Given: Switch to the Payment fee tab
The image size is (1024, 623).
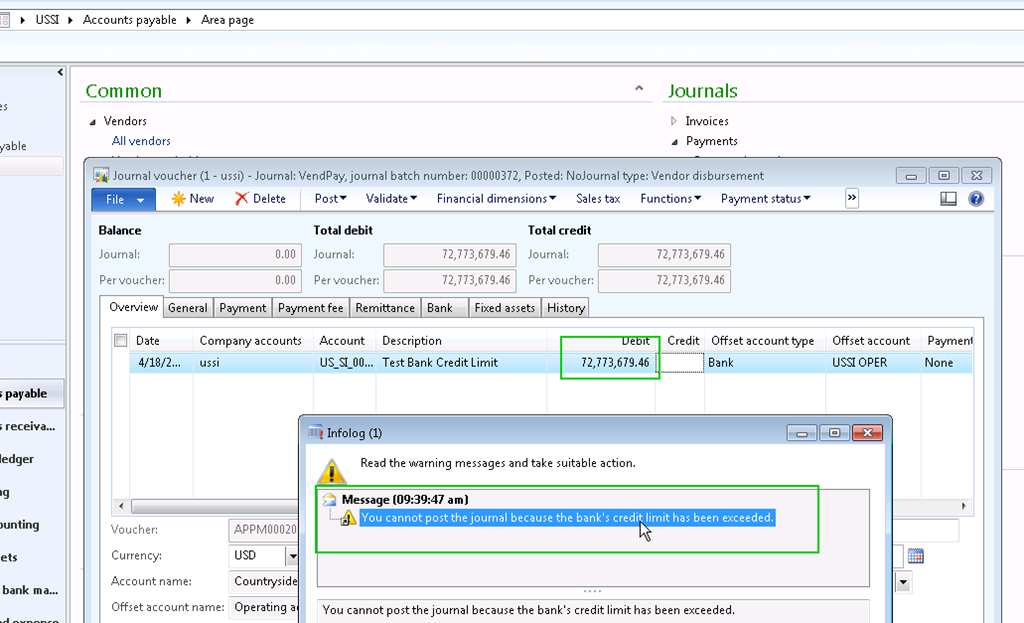Looking at the screenshot, I should (310, 308).
